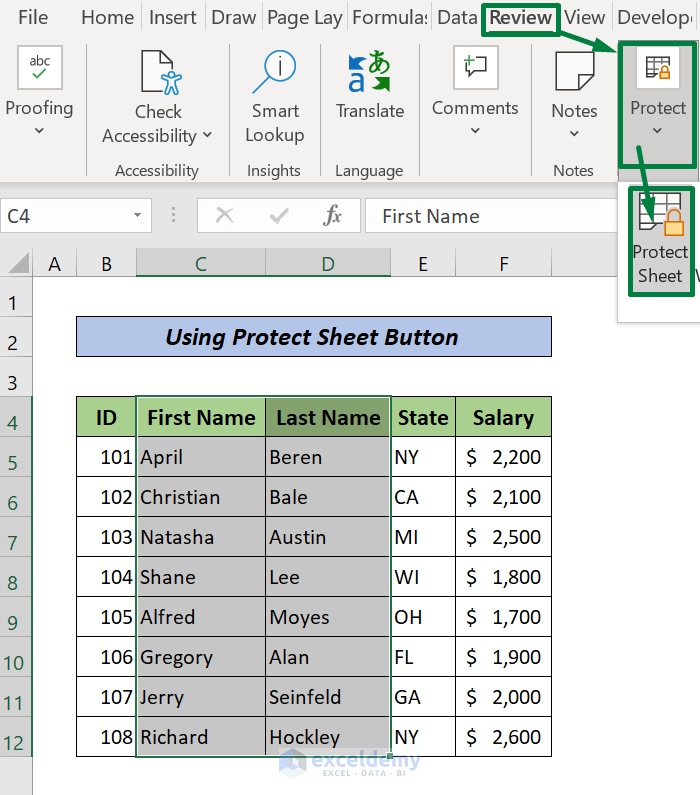Click the cell containing April
The image size is (700, 795).
point(201,457)
